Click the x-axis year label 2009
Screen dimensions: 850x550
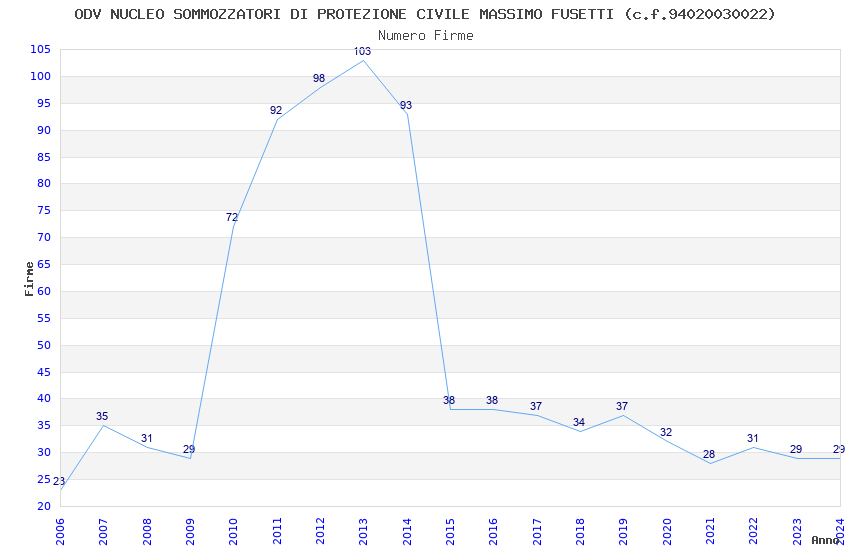(x=190, y=532)
